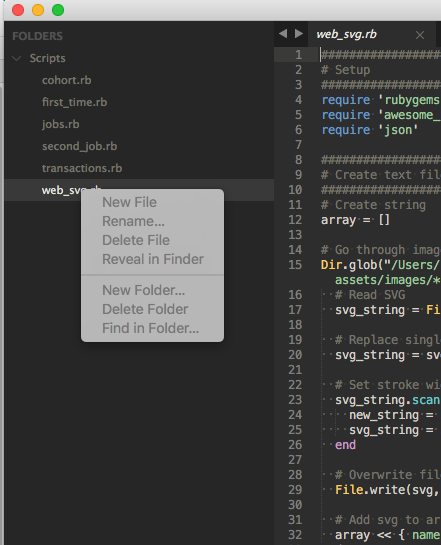Image resolution: width=441 pixels, height=545 pixels.
Task: Select Reveal in Finder
Action: (x=152, y=259)
